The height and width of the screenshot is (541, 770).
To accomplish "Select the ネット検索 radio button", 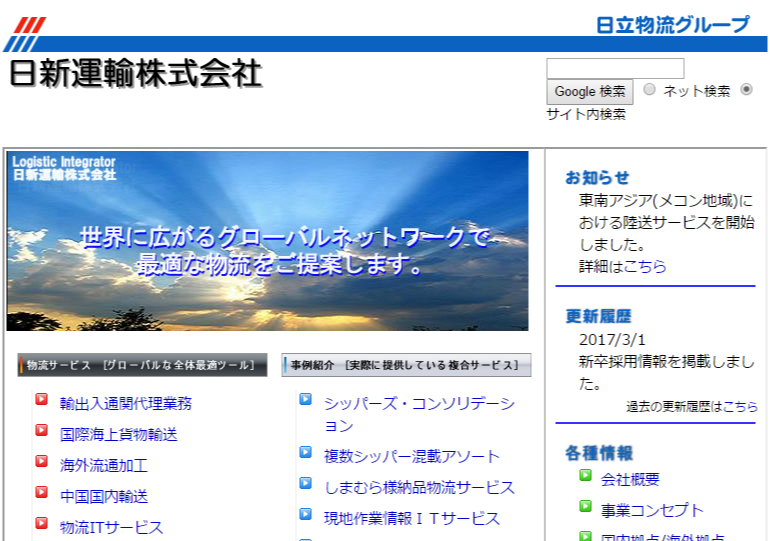I will coord(649,89).
